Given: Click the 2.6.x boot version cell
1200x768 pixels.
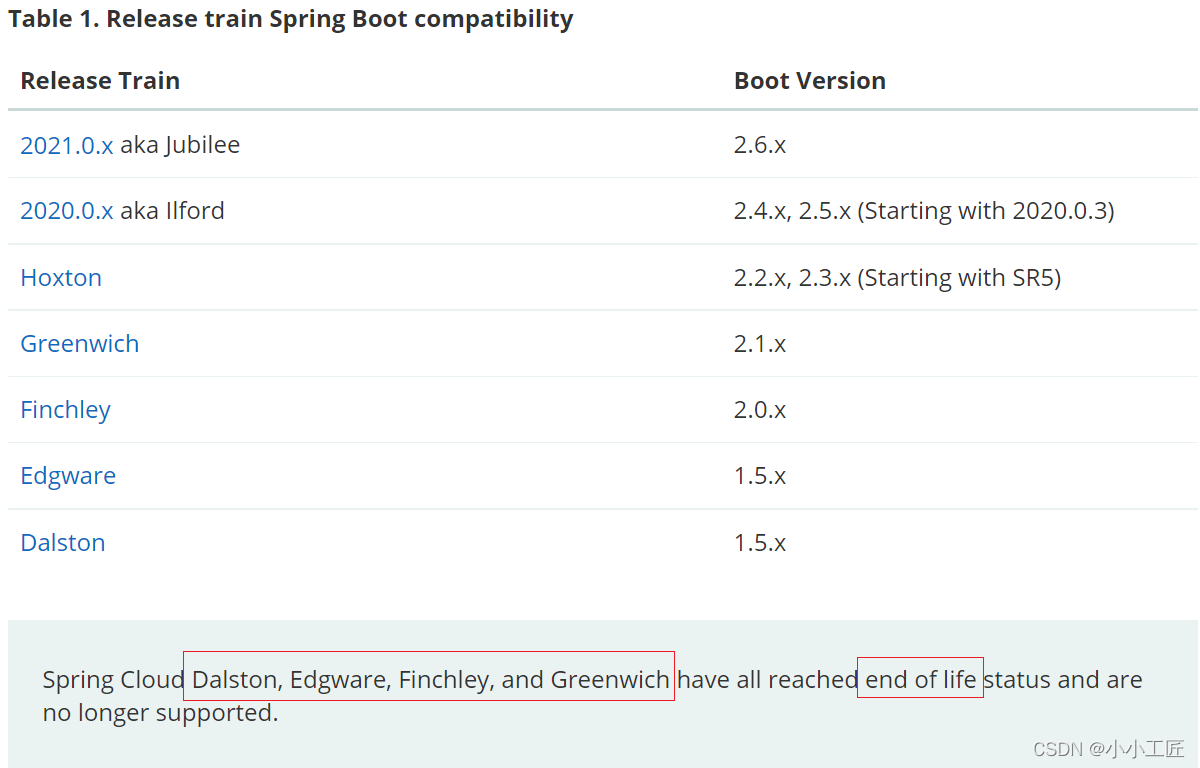Looking at the screenshot, I should 759,145.
